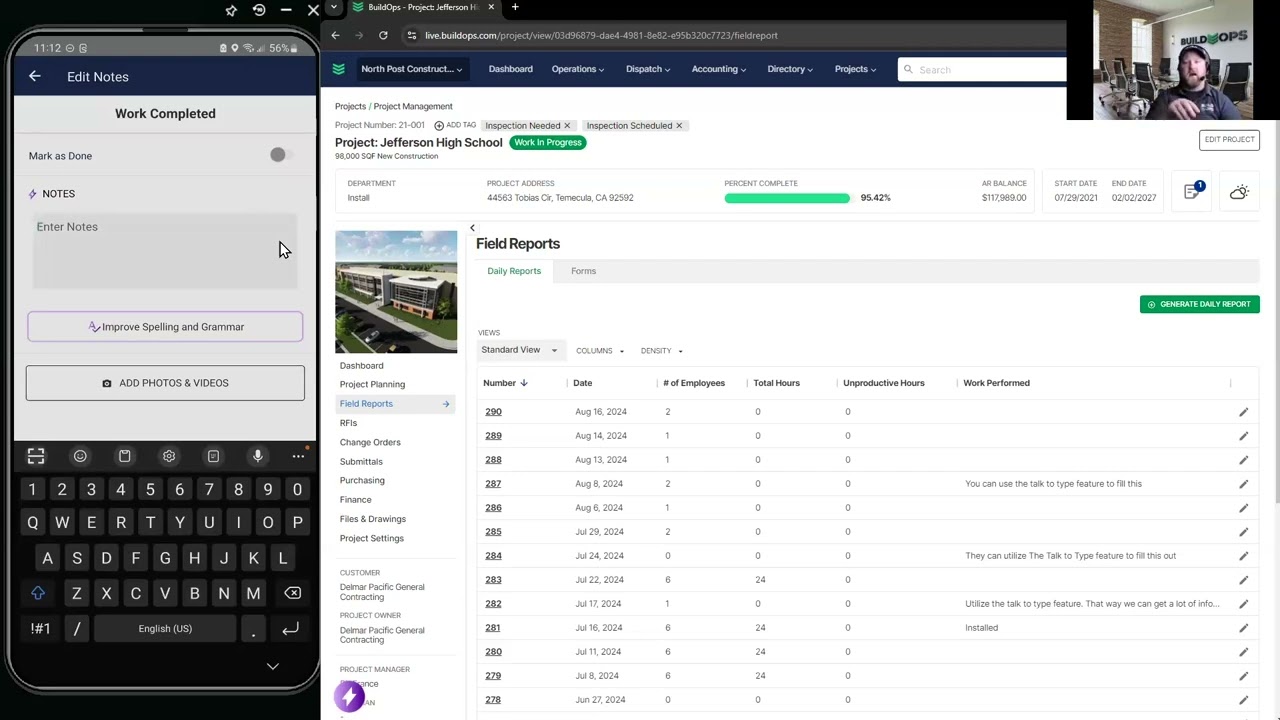Switch to the Forms tab

click(583, 271)
